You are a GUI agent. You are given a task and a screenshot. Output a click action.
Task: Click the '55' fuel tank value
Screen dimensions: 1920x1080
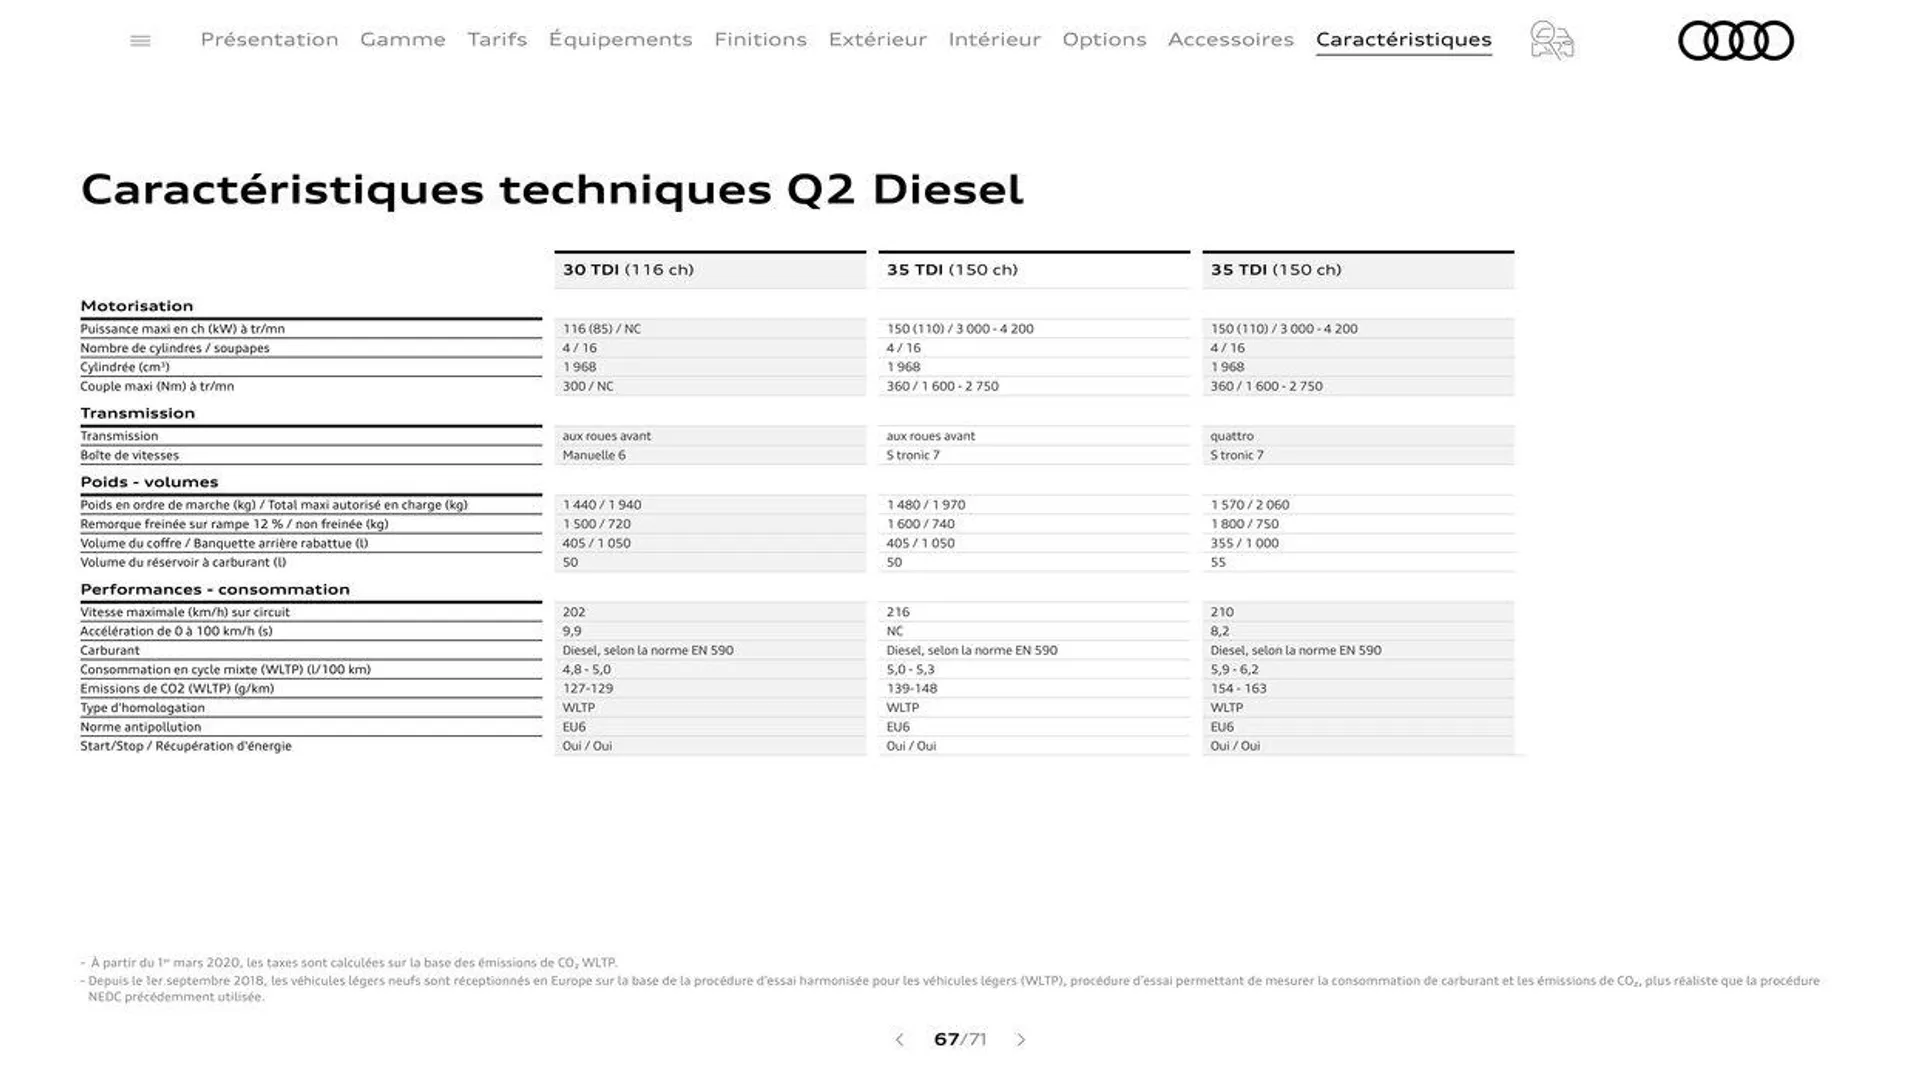[1218, 562]
